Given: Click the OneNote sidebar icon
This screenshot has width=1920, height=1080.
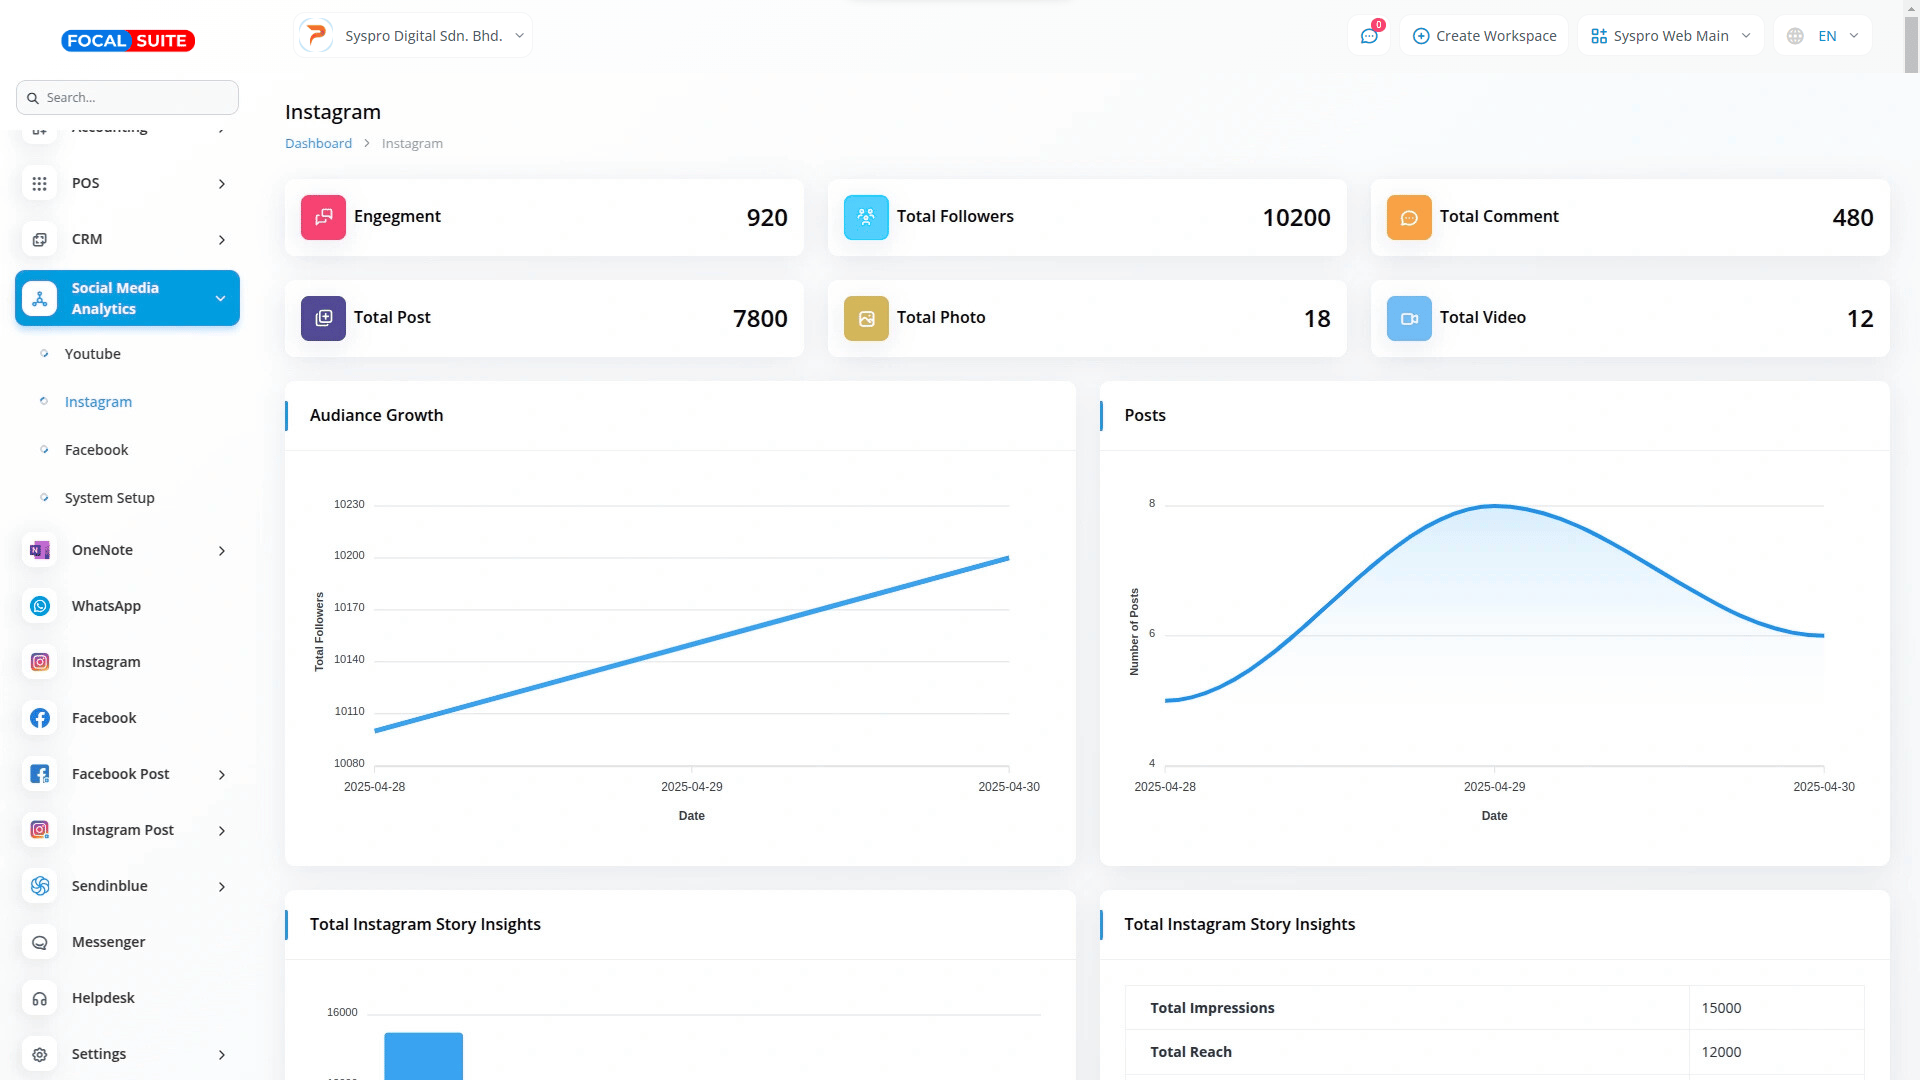Looking at the screenshot, I should (x=40, y=550).
